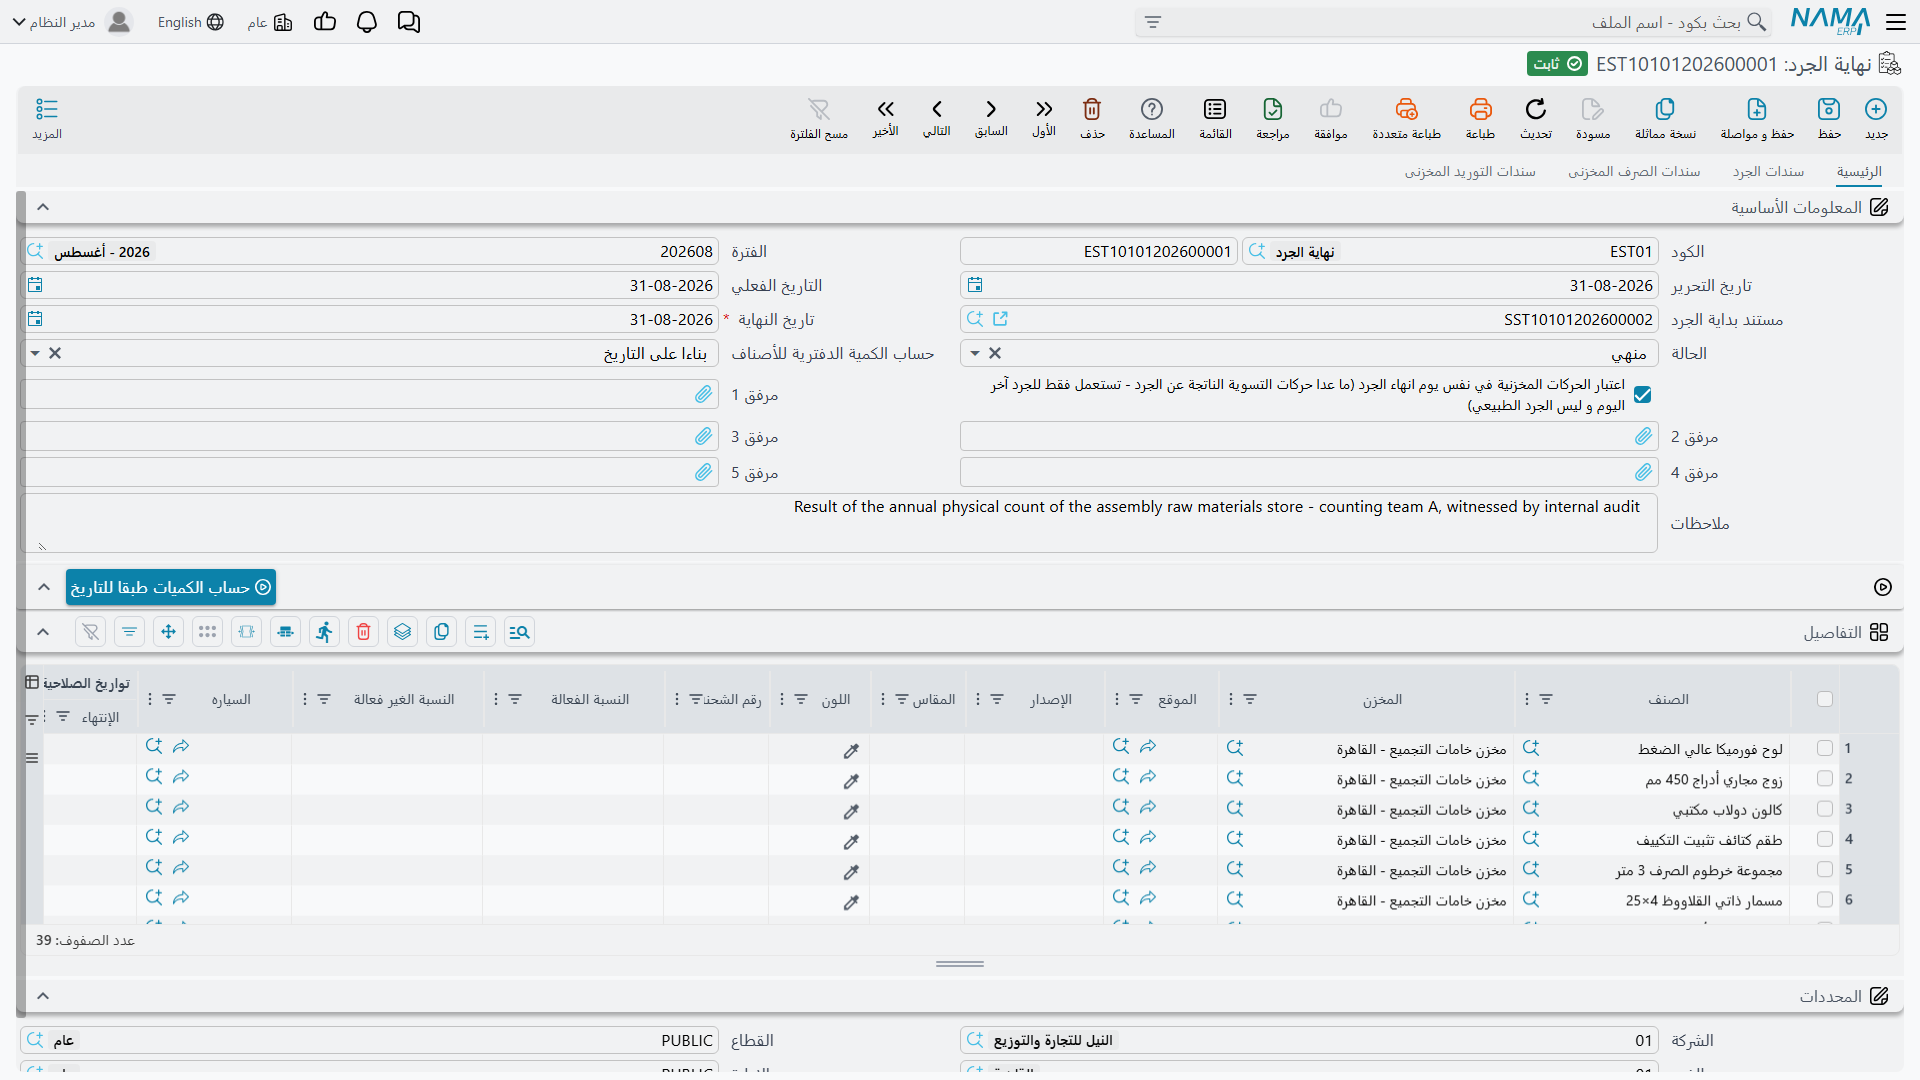Open the hamburger main menu
This screenshot has width=1920, height=1080.
(1896, 22)
